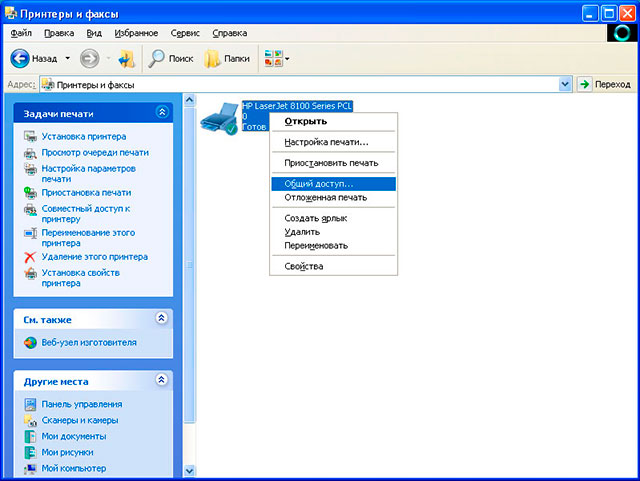Click the Настройка параметров печати link
The height and width of the screenshot is (481, 640).
coord(89,174)
